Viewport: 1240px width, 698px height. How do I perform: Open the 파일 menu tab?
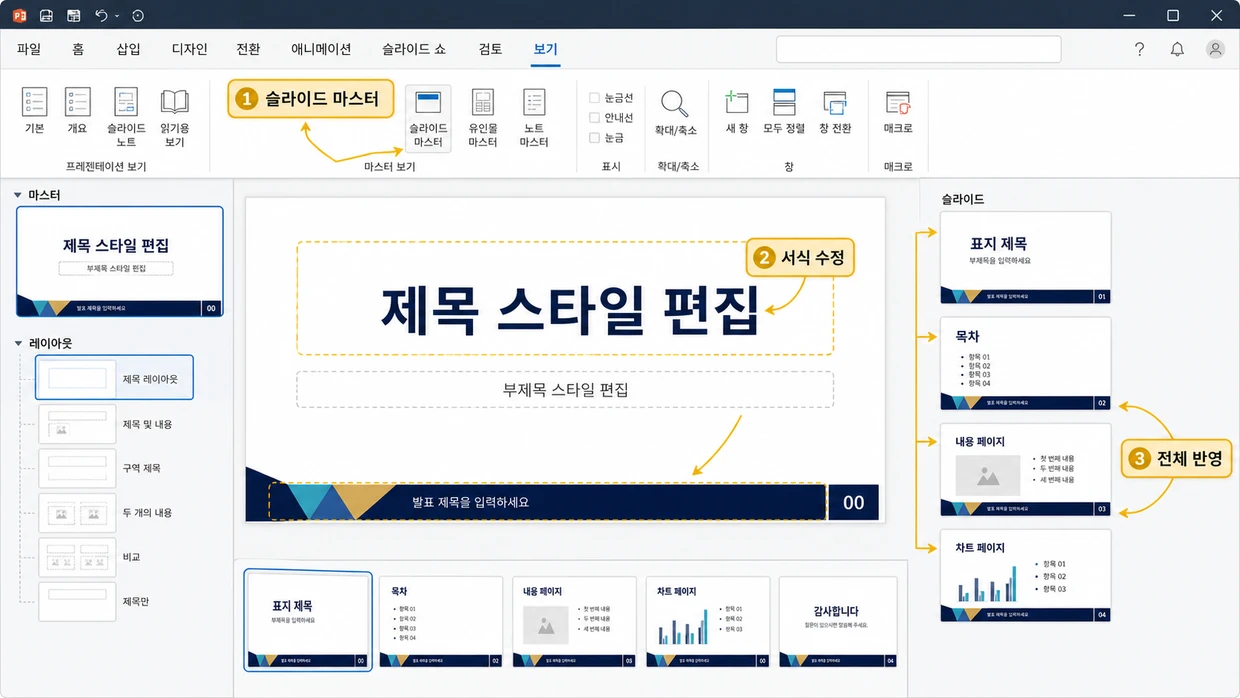tap(29, 49)
